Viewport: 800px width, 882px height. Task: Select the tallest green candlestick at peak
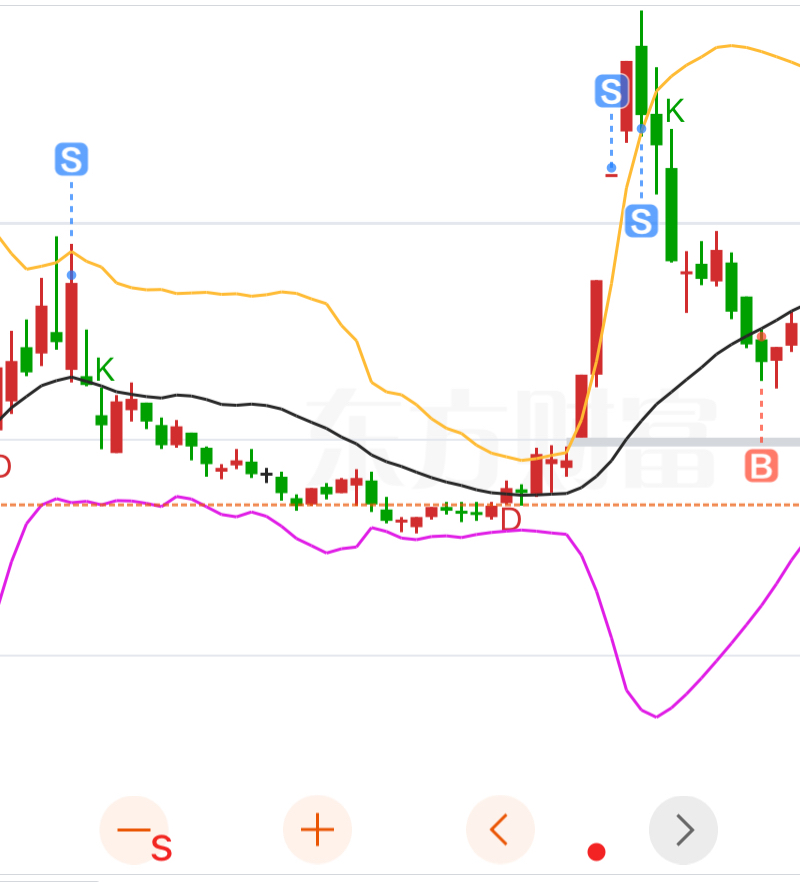pyautogui.click(x=641, y=80)
